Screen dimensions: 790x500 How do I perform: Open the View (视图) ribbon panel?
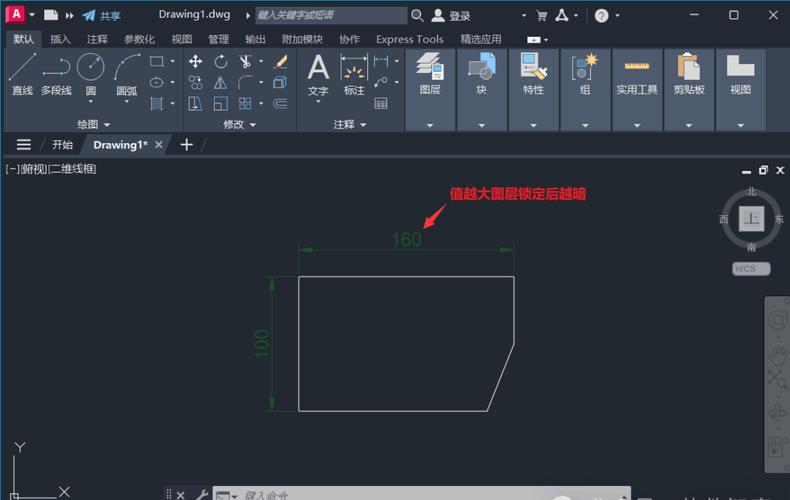(741, 74)
